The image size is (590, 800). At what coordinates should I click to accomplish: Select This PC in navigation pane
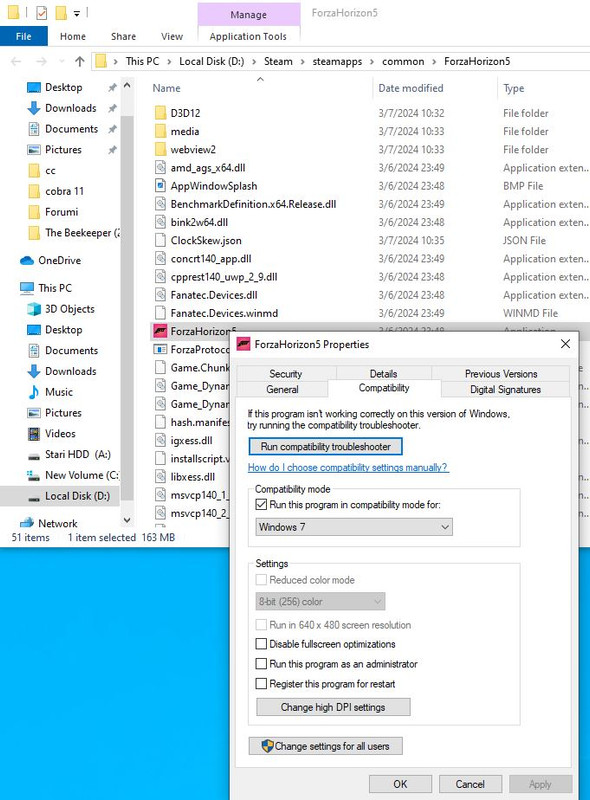[55, 288]
